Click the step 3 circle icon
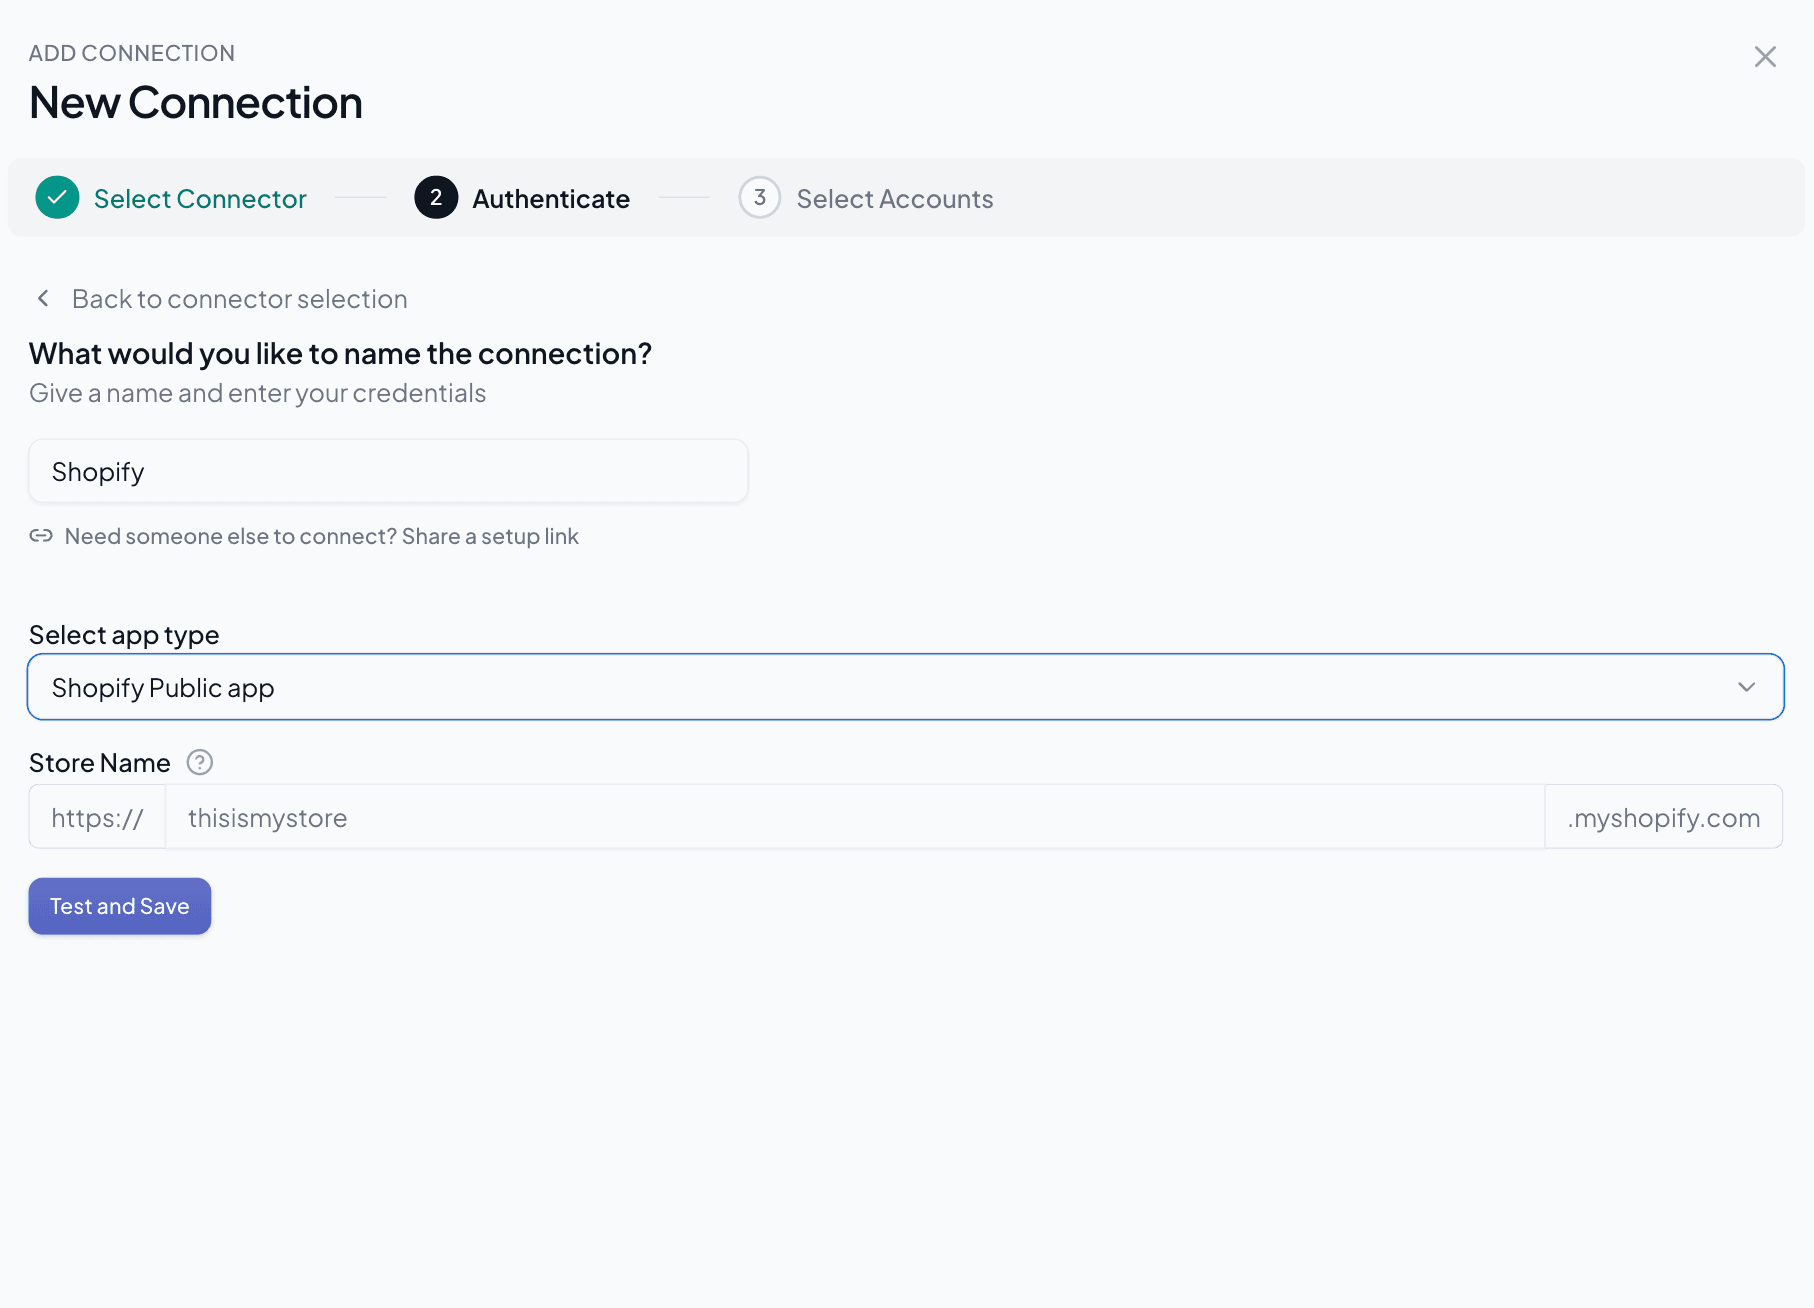 point(760,198)
